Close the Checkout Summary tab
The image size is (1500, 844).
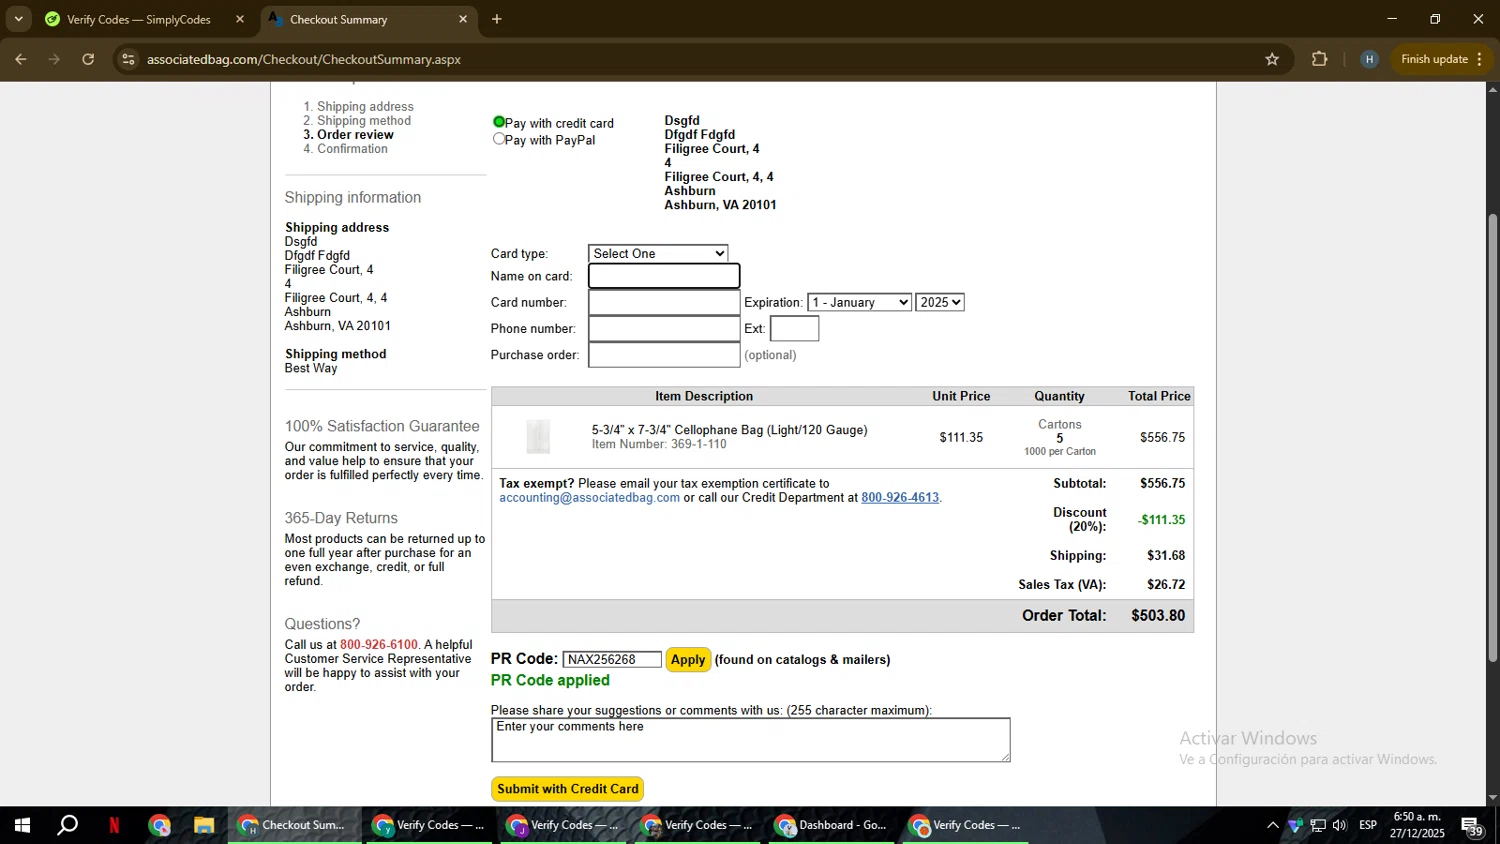(463, 19)
